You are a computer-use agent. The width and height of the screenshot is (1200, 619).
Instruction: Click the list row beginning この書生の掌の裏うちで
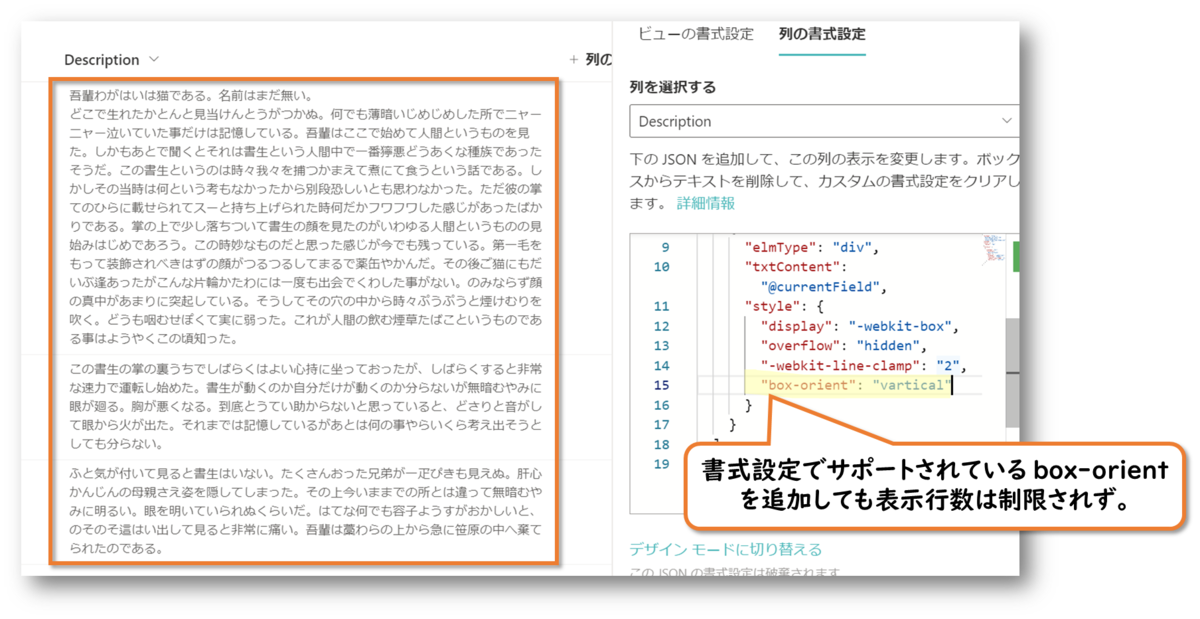pyautogui.click(x=304, y=405)
